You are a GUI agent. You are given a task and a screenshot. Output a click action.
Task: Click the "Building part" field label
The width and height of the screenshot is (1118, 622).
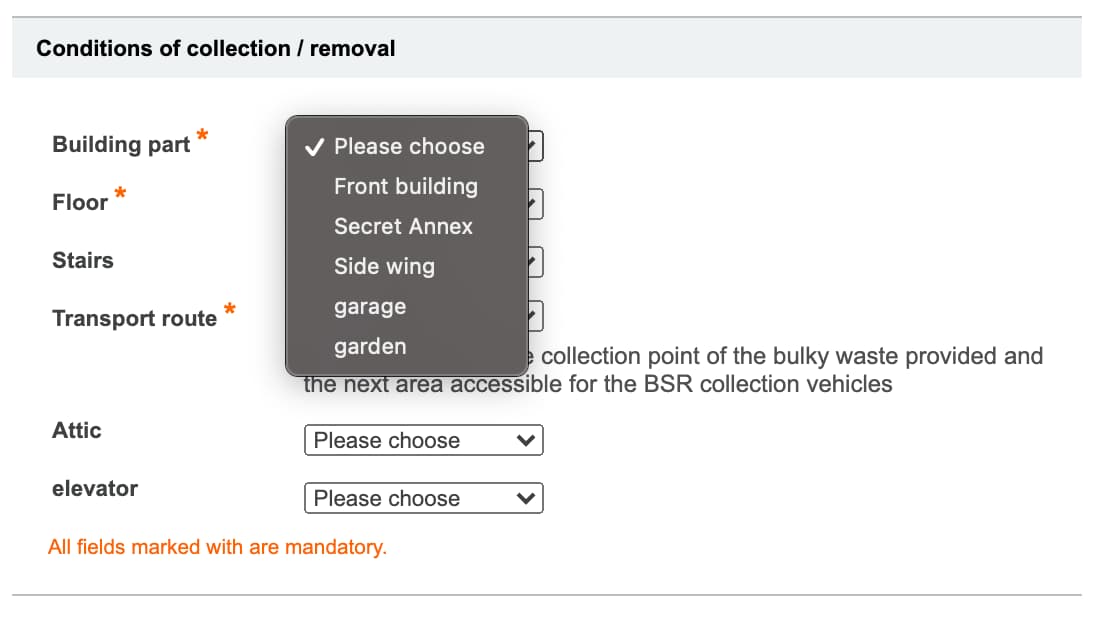tap(120, 144)
